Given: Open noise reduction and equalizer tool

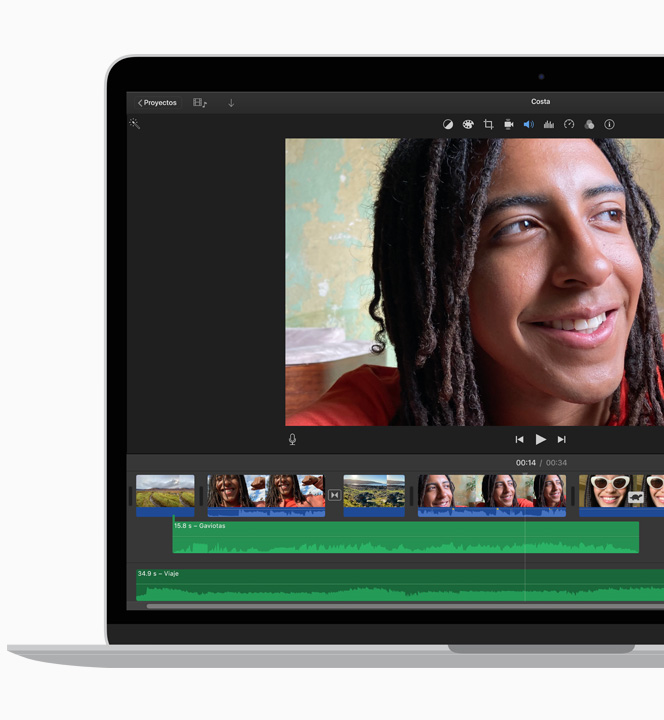Looking at the screenshot, I should 548,125.
